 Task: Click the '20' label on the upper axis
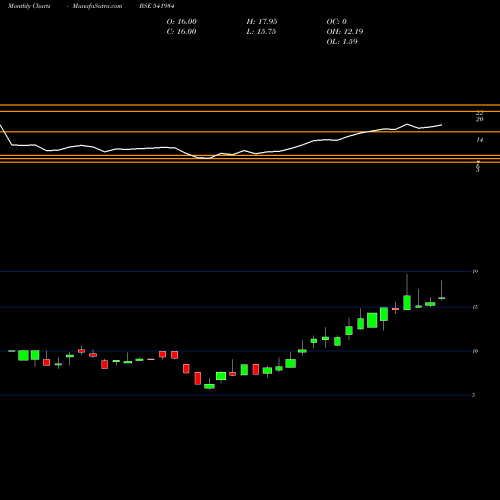(x=479, y=119)
